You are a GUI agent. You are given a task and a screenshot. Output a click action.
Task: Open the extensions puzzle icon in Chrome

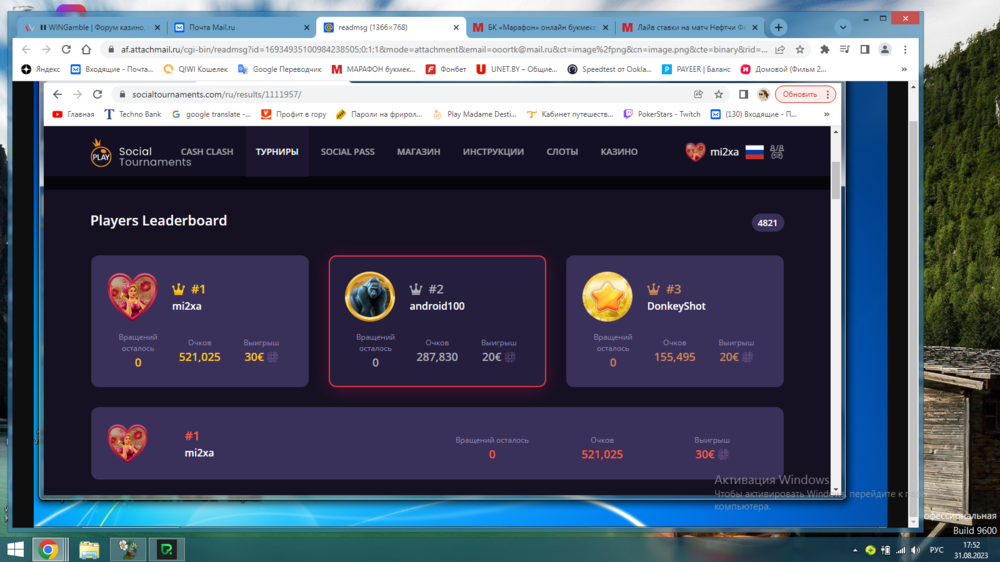click(824, 48)
